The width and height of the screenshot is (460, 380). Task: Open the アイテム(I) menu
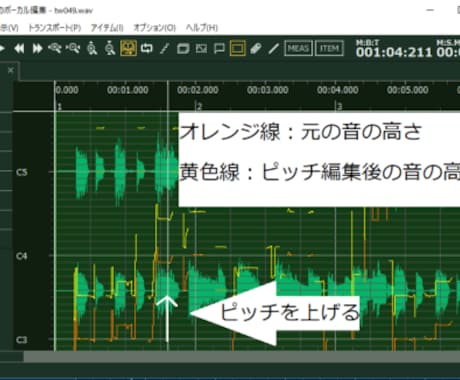click(107, 28)
